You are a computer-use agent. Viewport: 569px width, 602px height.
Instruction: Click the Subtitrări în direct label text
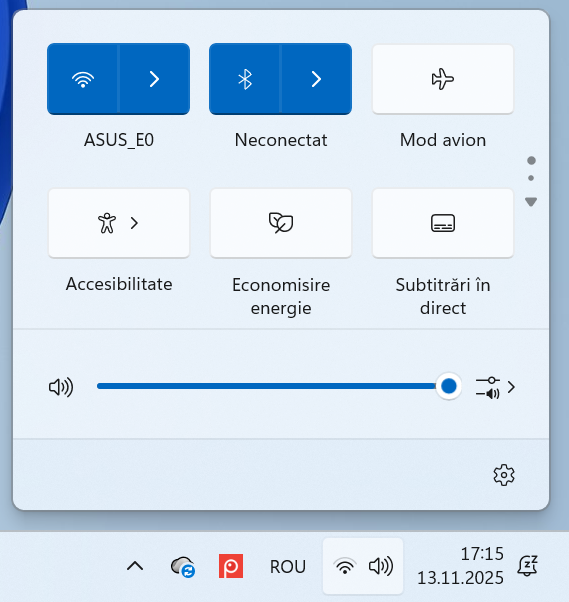click(443, 296)
